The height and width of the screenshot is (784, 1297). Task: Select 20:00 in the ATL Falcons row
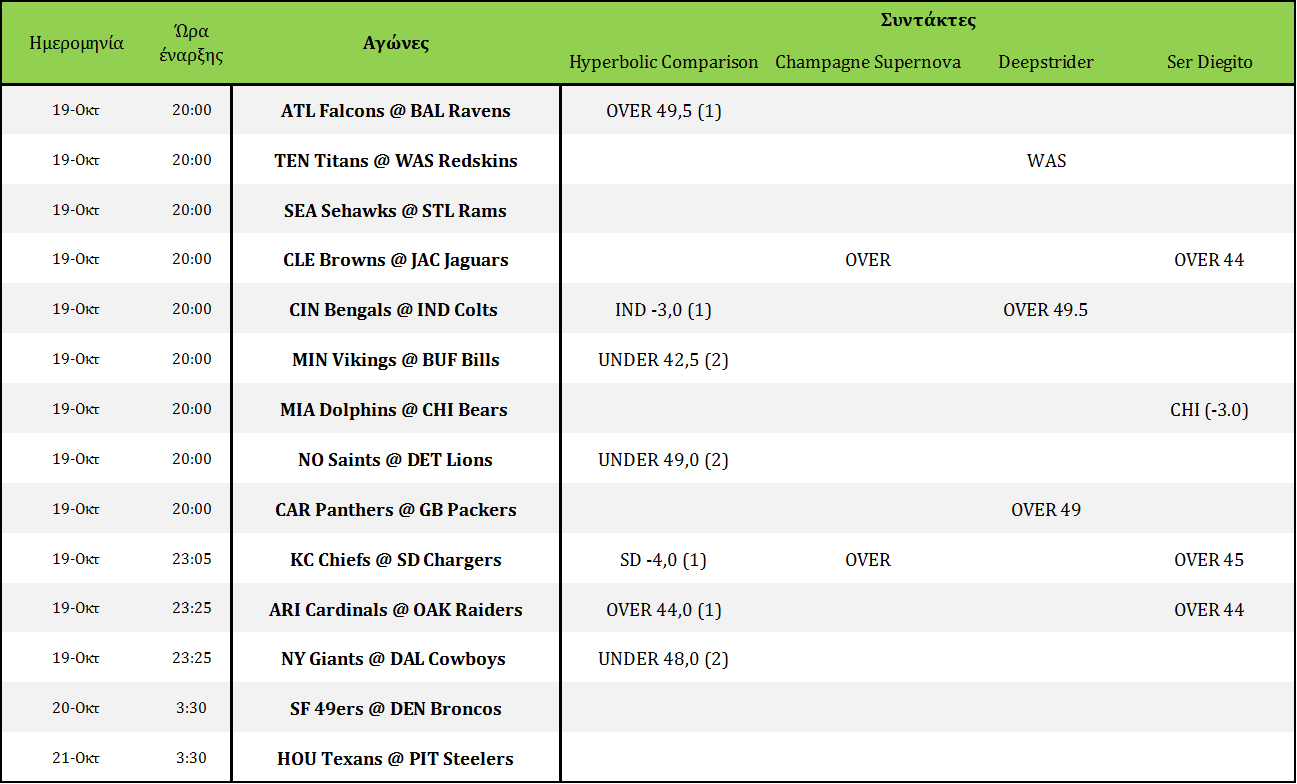pyautogui.click(x=192, y=110)
